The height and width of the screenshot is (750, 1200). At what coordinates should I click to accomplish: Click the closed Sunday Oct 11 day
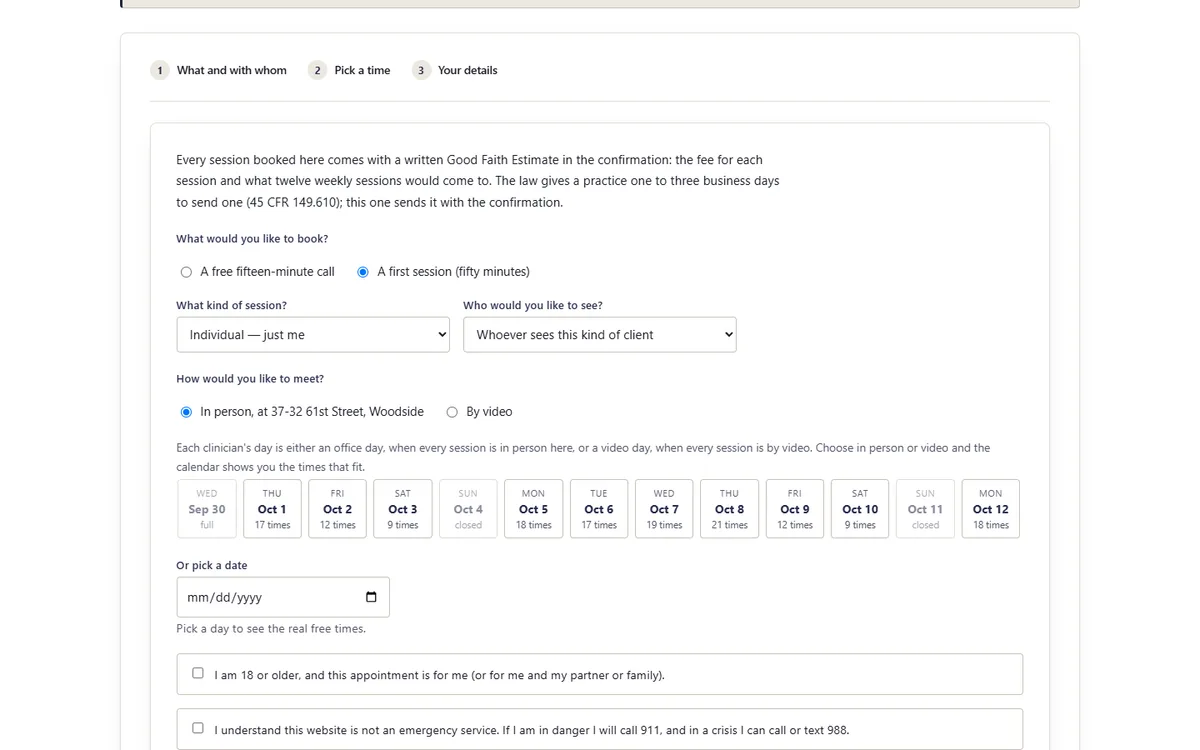(926, 509)
